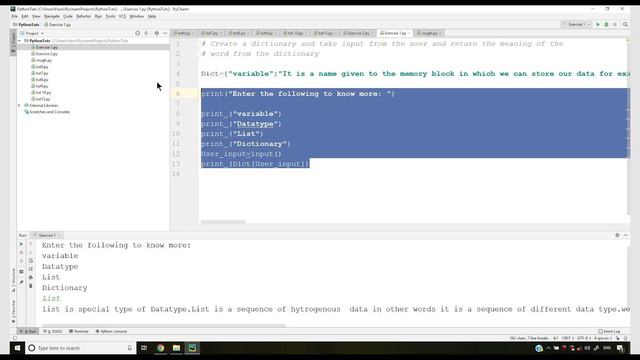Toggle scroll to end in console
The image size is (640, 360).
click(x=31, y=269)
